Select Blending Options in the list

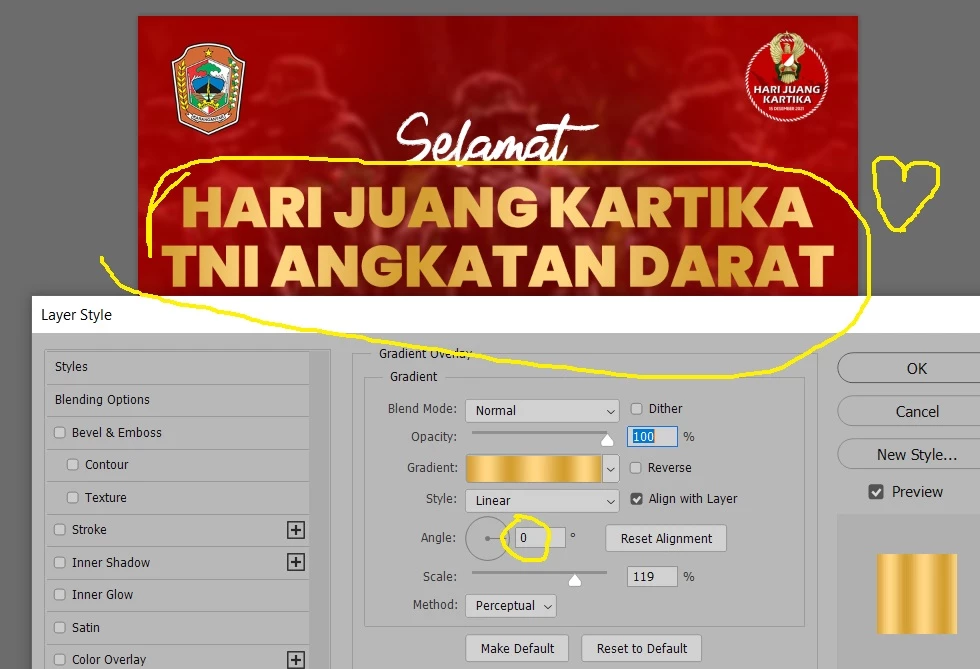(x=178, y=400)
